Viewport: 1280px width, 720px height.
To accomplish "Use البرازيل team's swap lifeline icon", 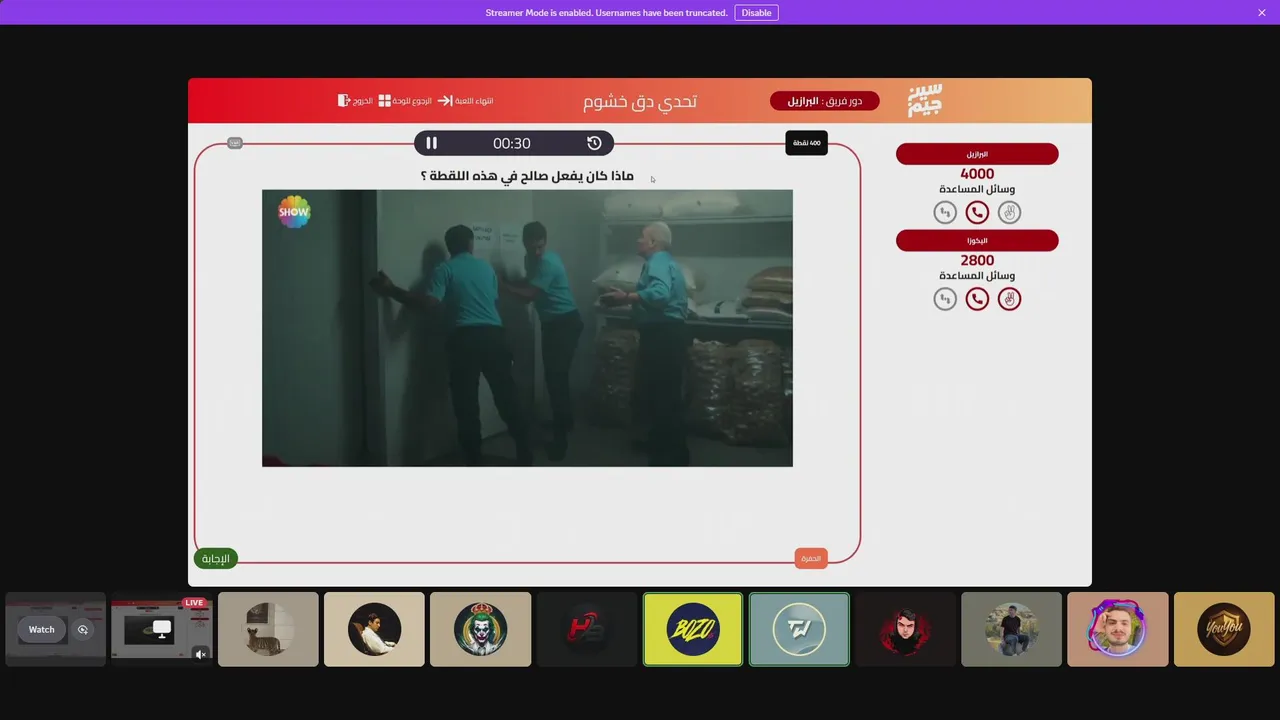I will 945,212.
